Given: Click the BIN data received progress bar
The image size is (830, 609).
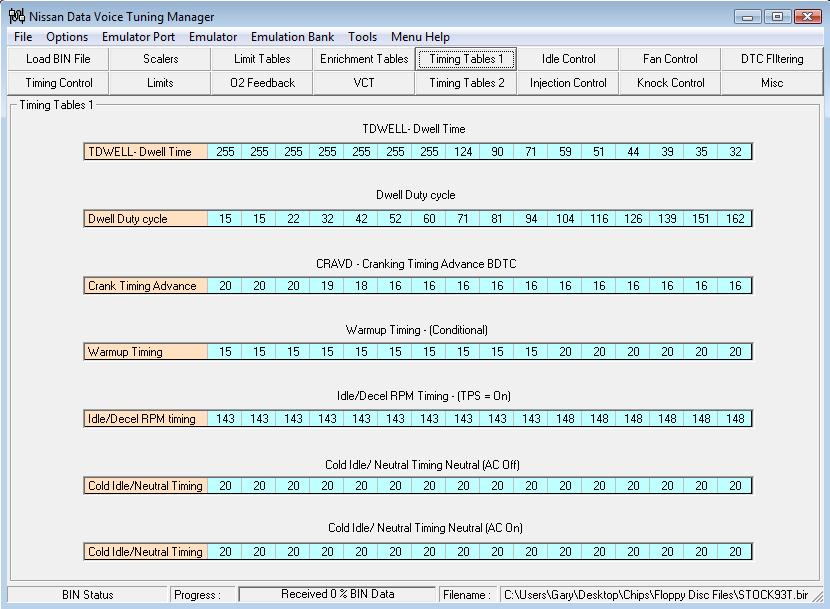Looking at the screenshot, I should point(337,594).
